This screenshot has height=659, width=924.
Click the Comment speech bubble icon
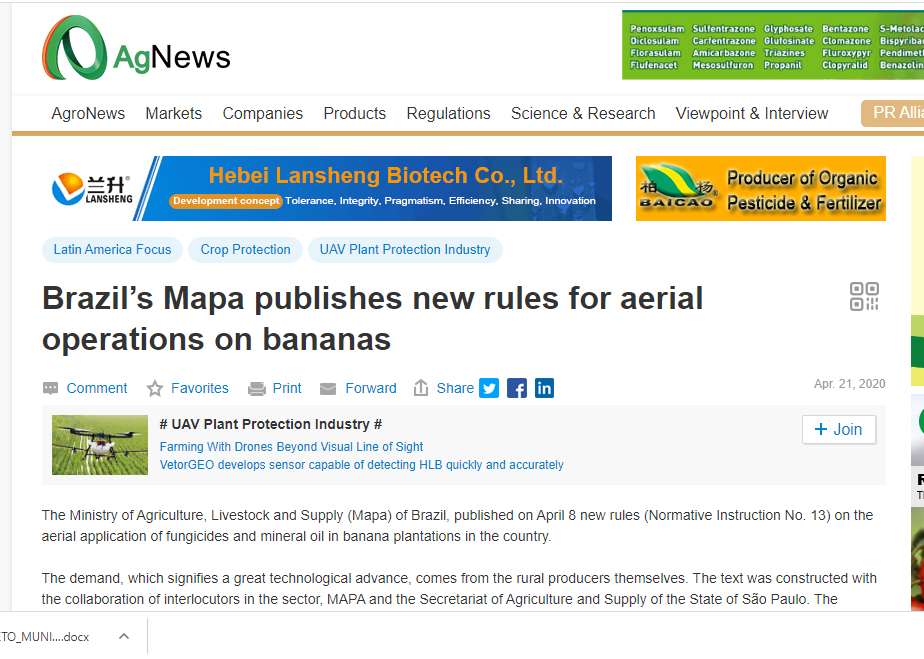51,388
